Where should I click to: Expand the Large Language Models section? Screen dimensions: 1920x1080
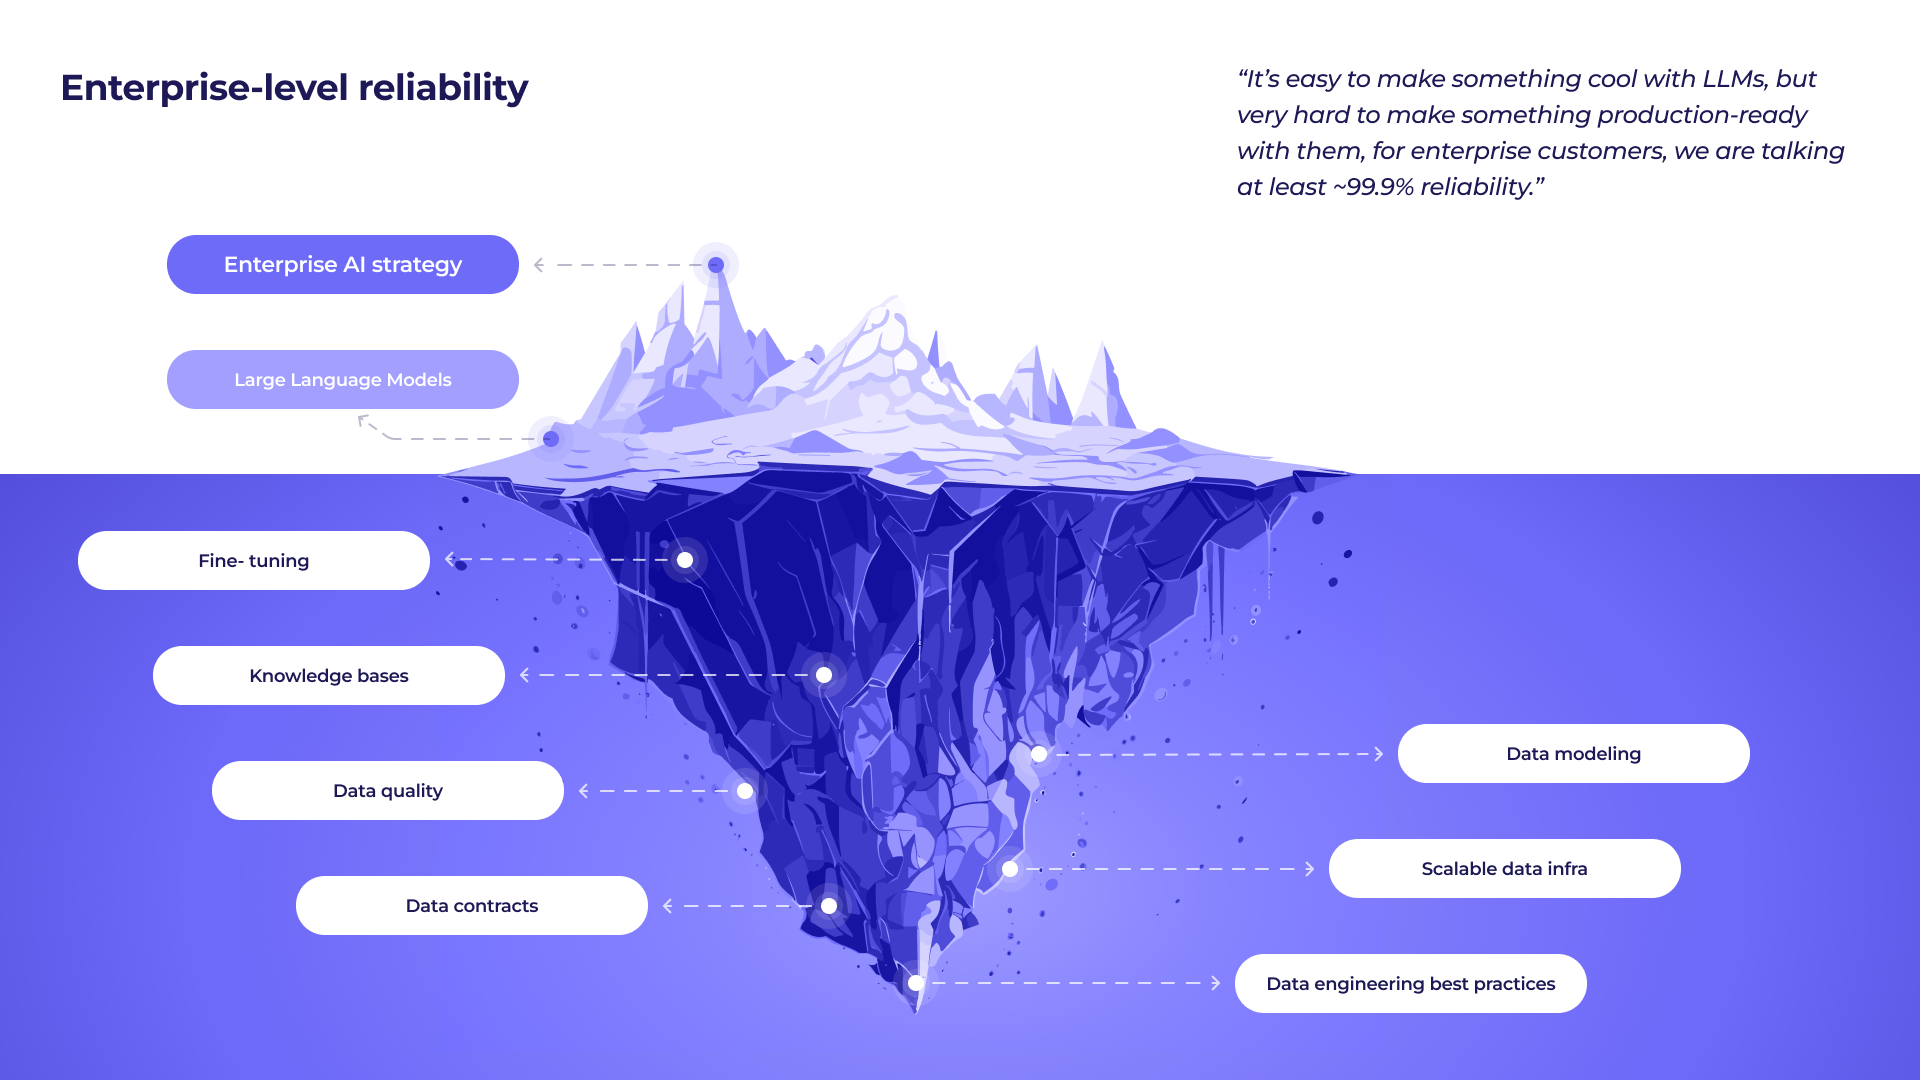[342, 378]
